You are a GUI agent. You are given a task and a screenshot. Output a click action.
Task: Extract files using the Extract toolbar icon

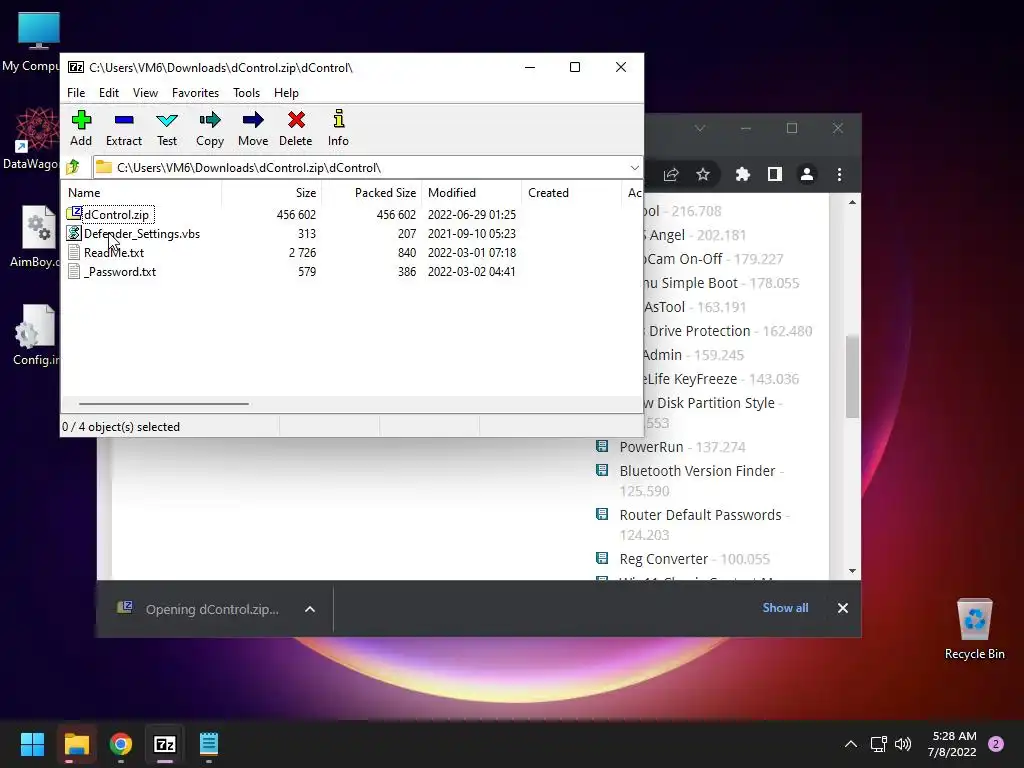point(123,128)
